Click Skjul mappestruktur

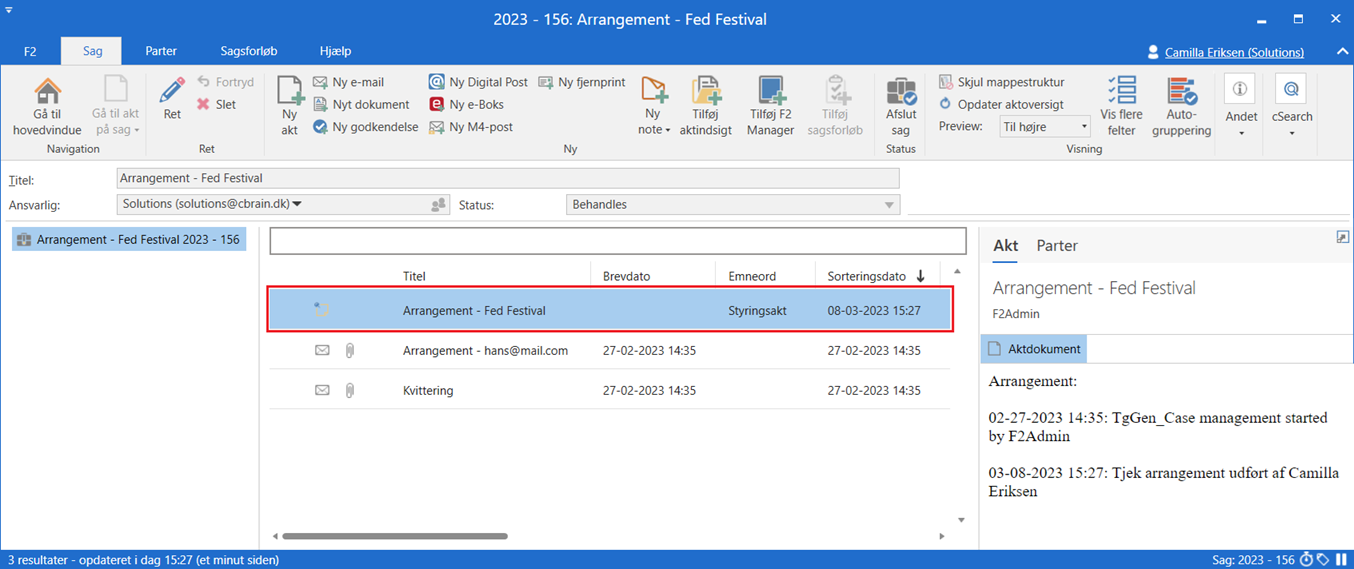point(1001,82)
